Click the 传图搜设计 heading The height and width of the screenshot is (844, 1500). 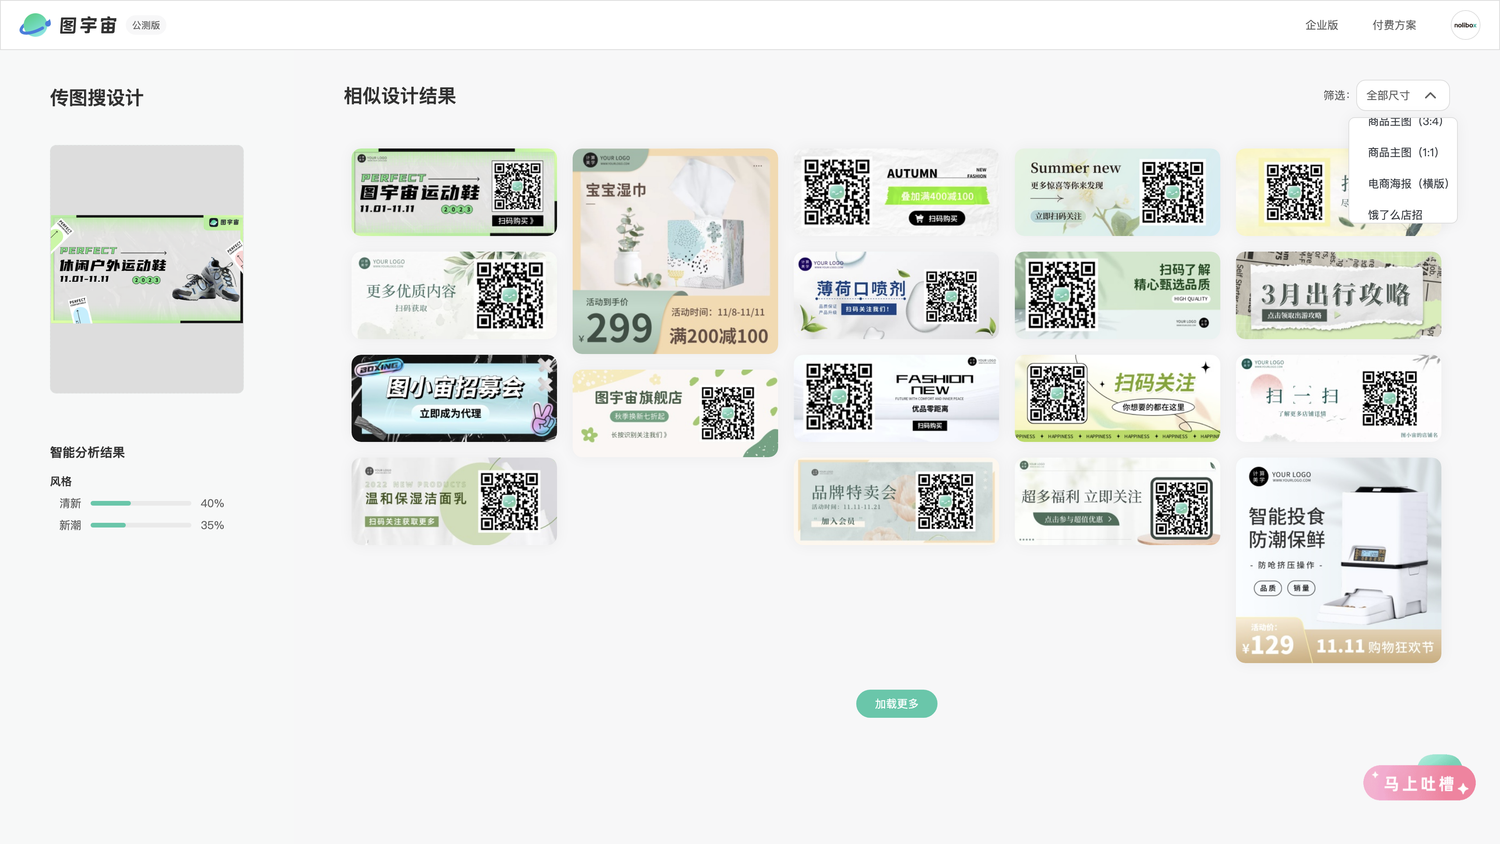97,98
